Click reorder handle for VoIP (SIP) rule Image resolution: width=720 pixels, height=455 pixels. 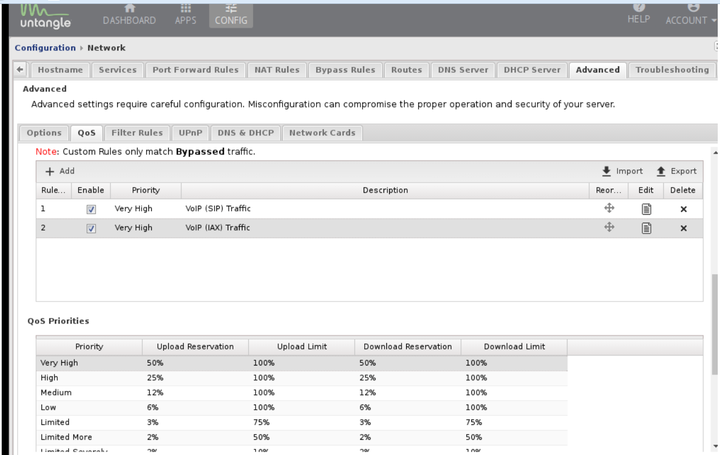click(x=608, y=208)
